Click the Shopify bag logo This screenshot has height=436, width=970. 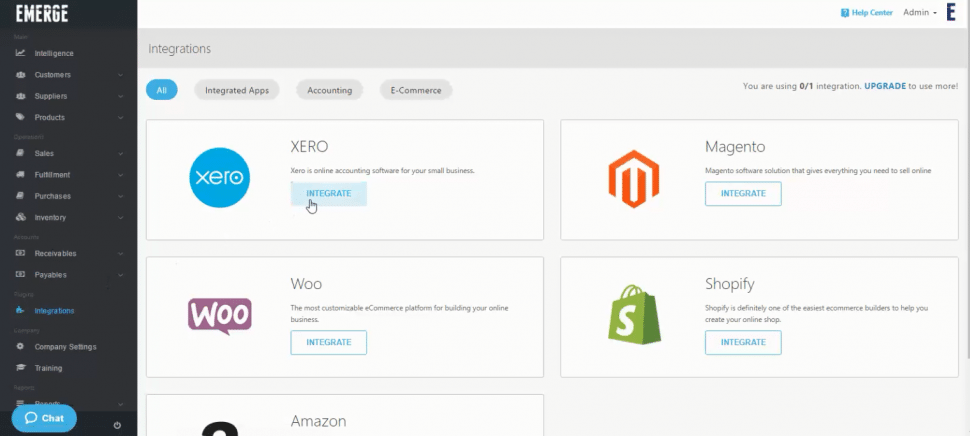click(633, 314)
